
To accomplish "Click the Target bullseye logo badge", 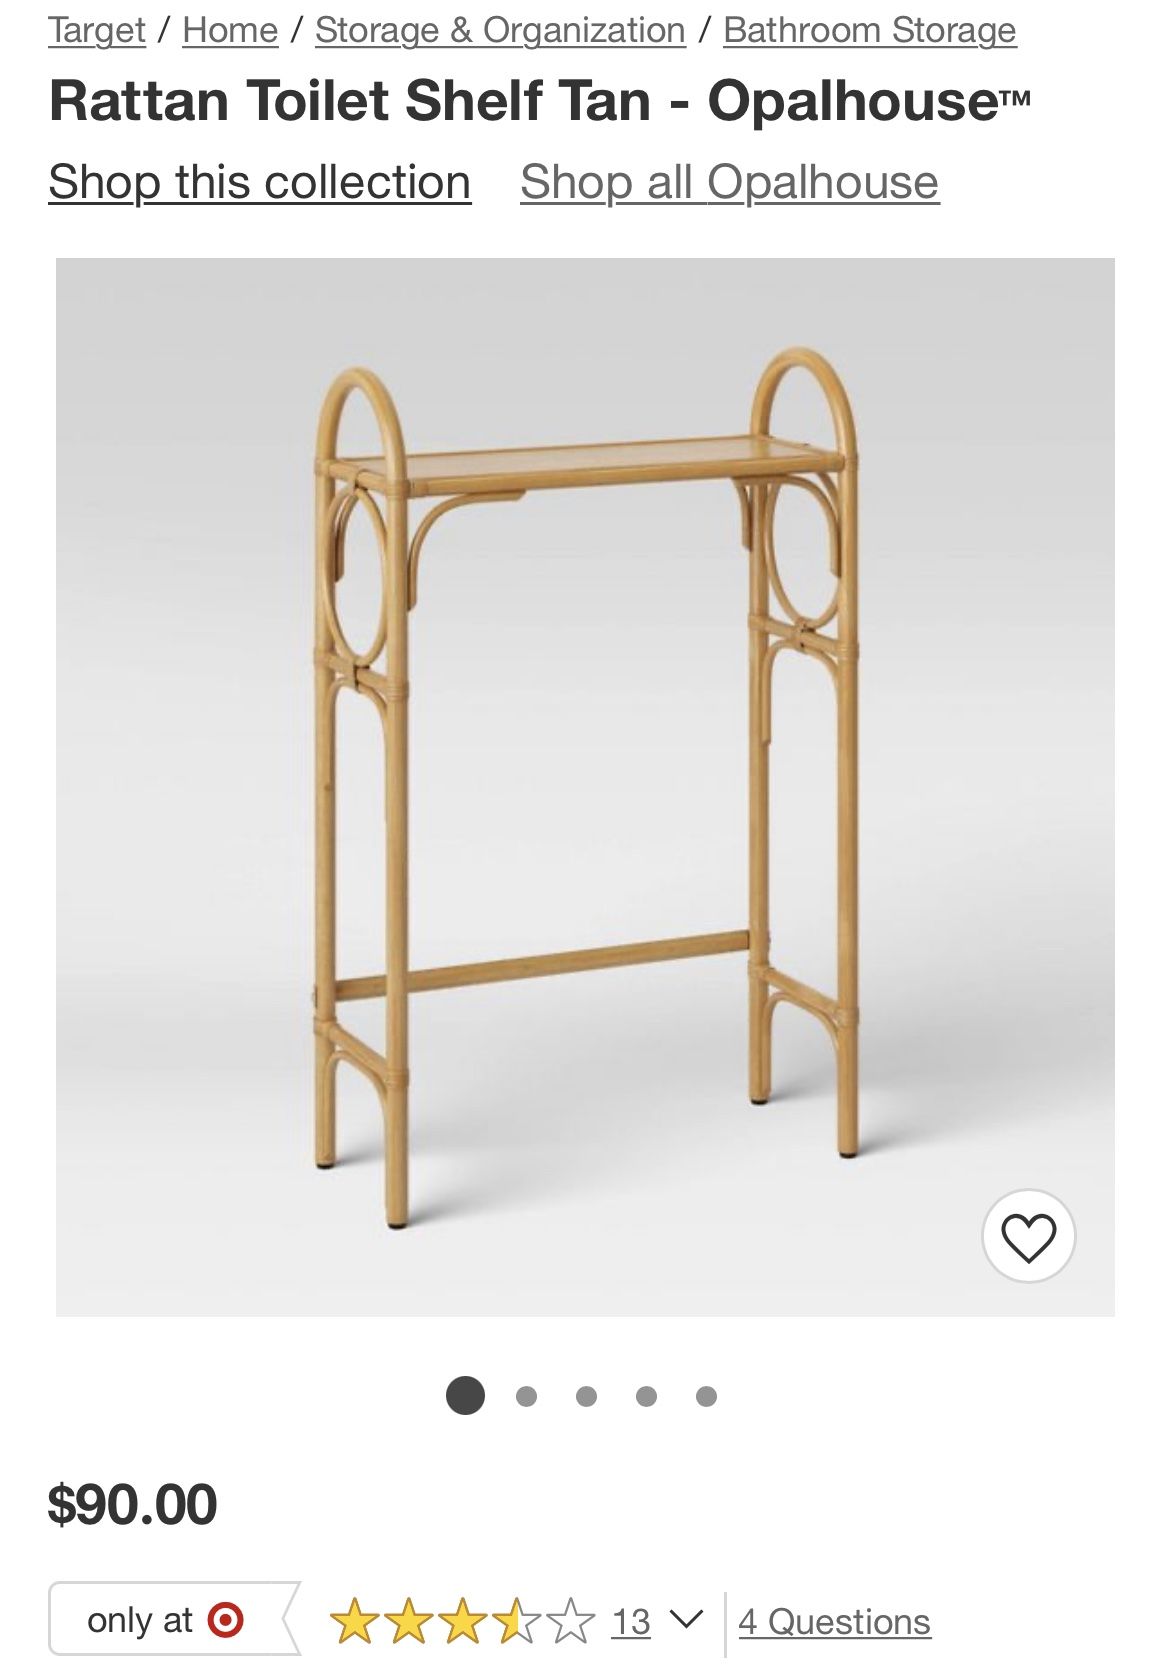I will click(x=225, y=1619).
